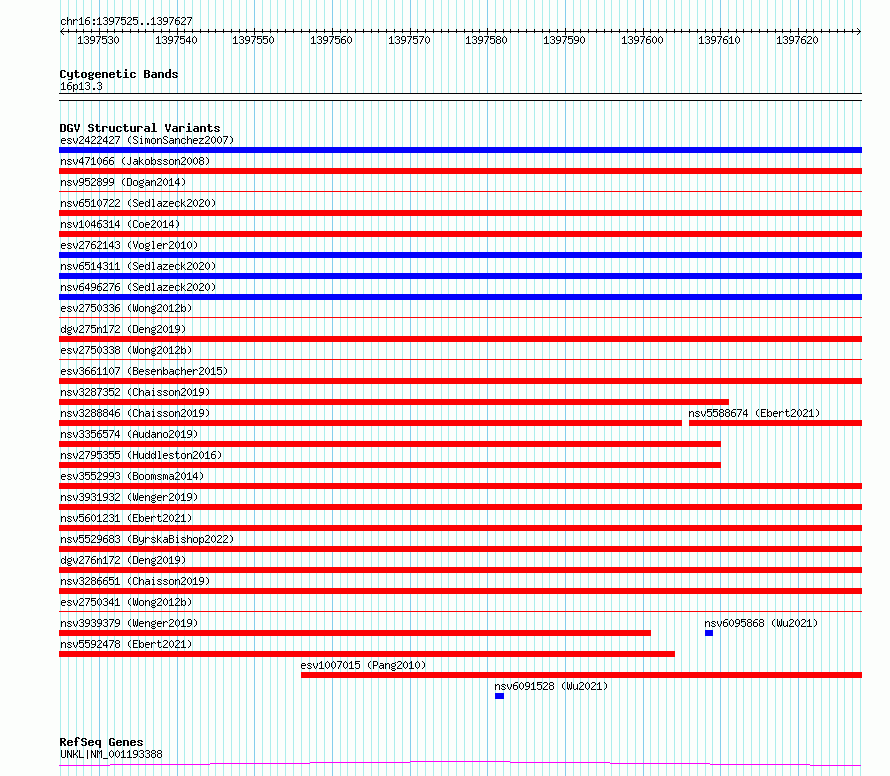Click ruler position 1397560

[331, 40]
